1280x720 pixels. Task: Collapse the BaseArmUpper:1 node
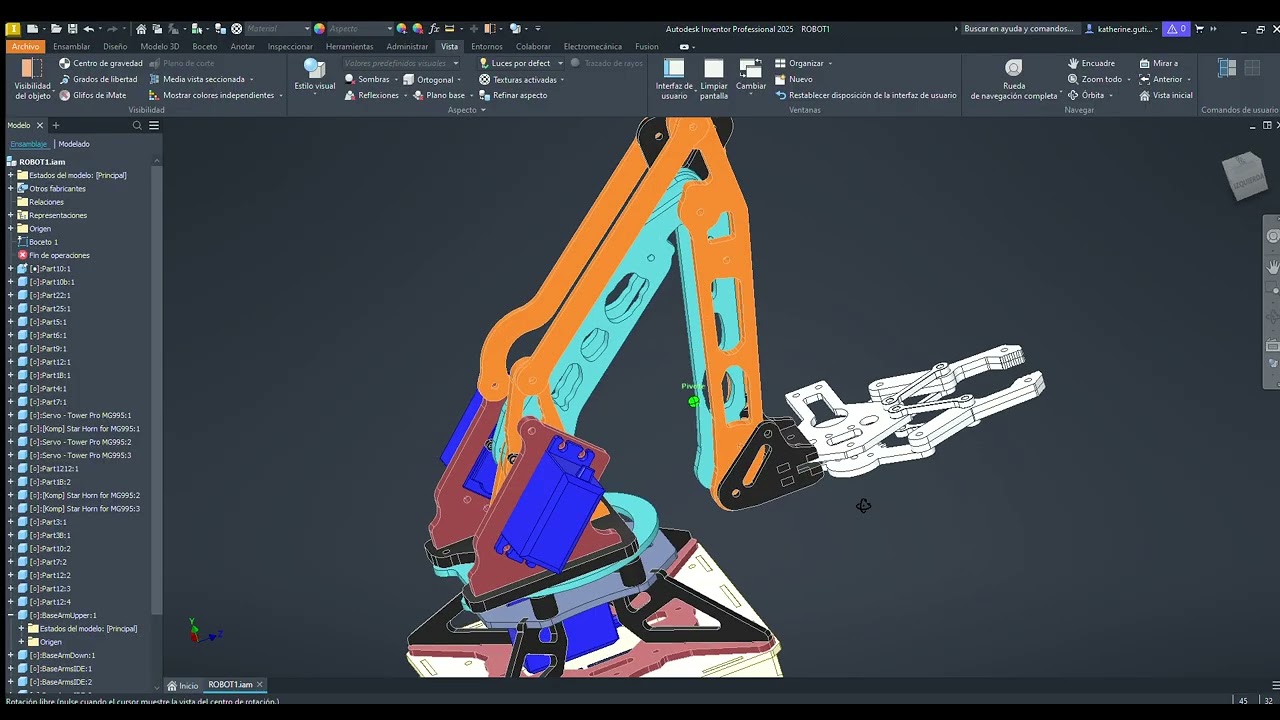pyautogui.click(x=11, y=615)
